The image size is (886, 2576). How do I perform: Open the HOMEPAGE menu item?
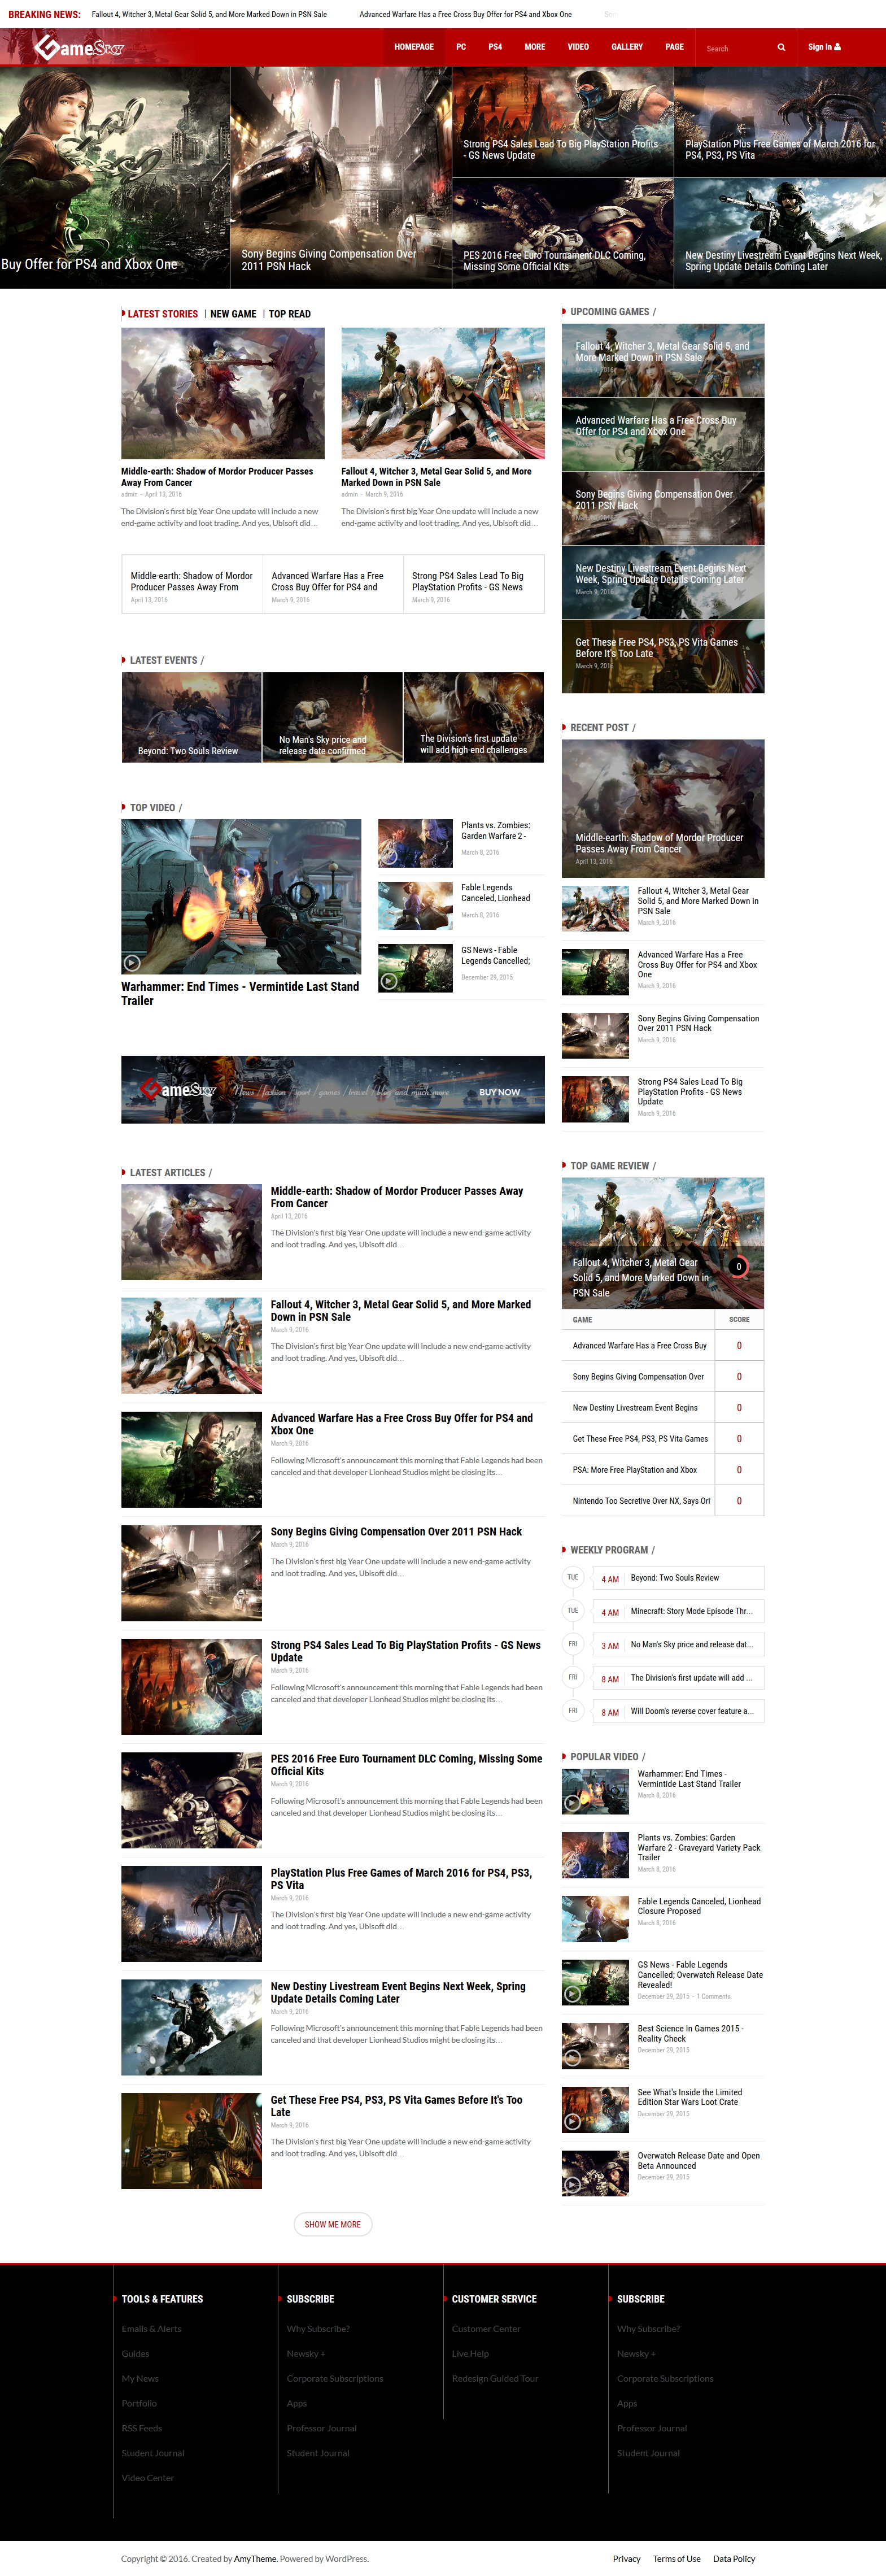(x=414, y=47)
